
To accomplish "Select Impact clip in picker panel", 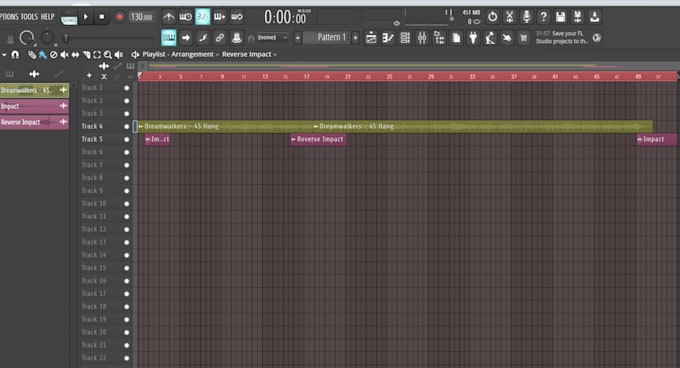I will coord(34,106).
